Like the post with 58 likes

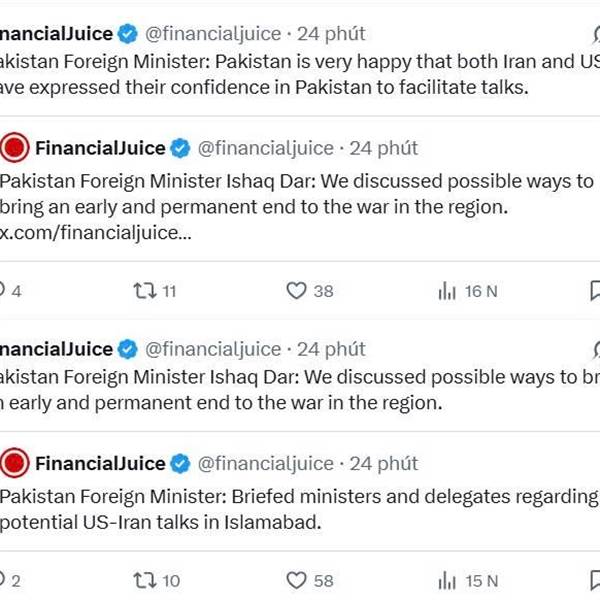pos(296,580)
